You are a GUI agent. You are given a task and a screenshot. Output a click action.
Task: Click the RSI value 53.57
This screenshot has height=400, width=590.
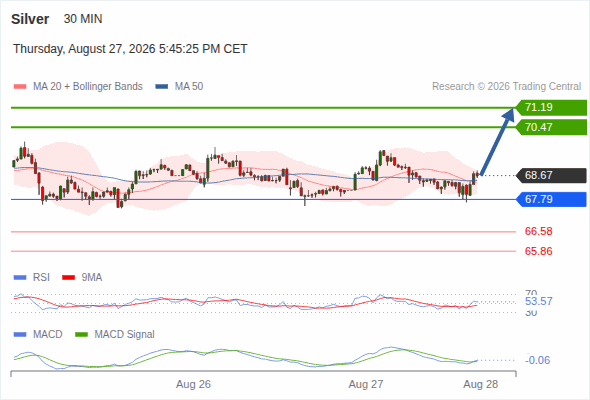coord(539,301)
